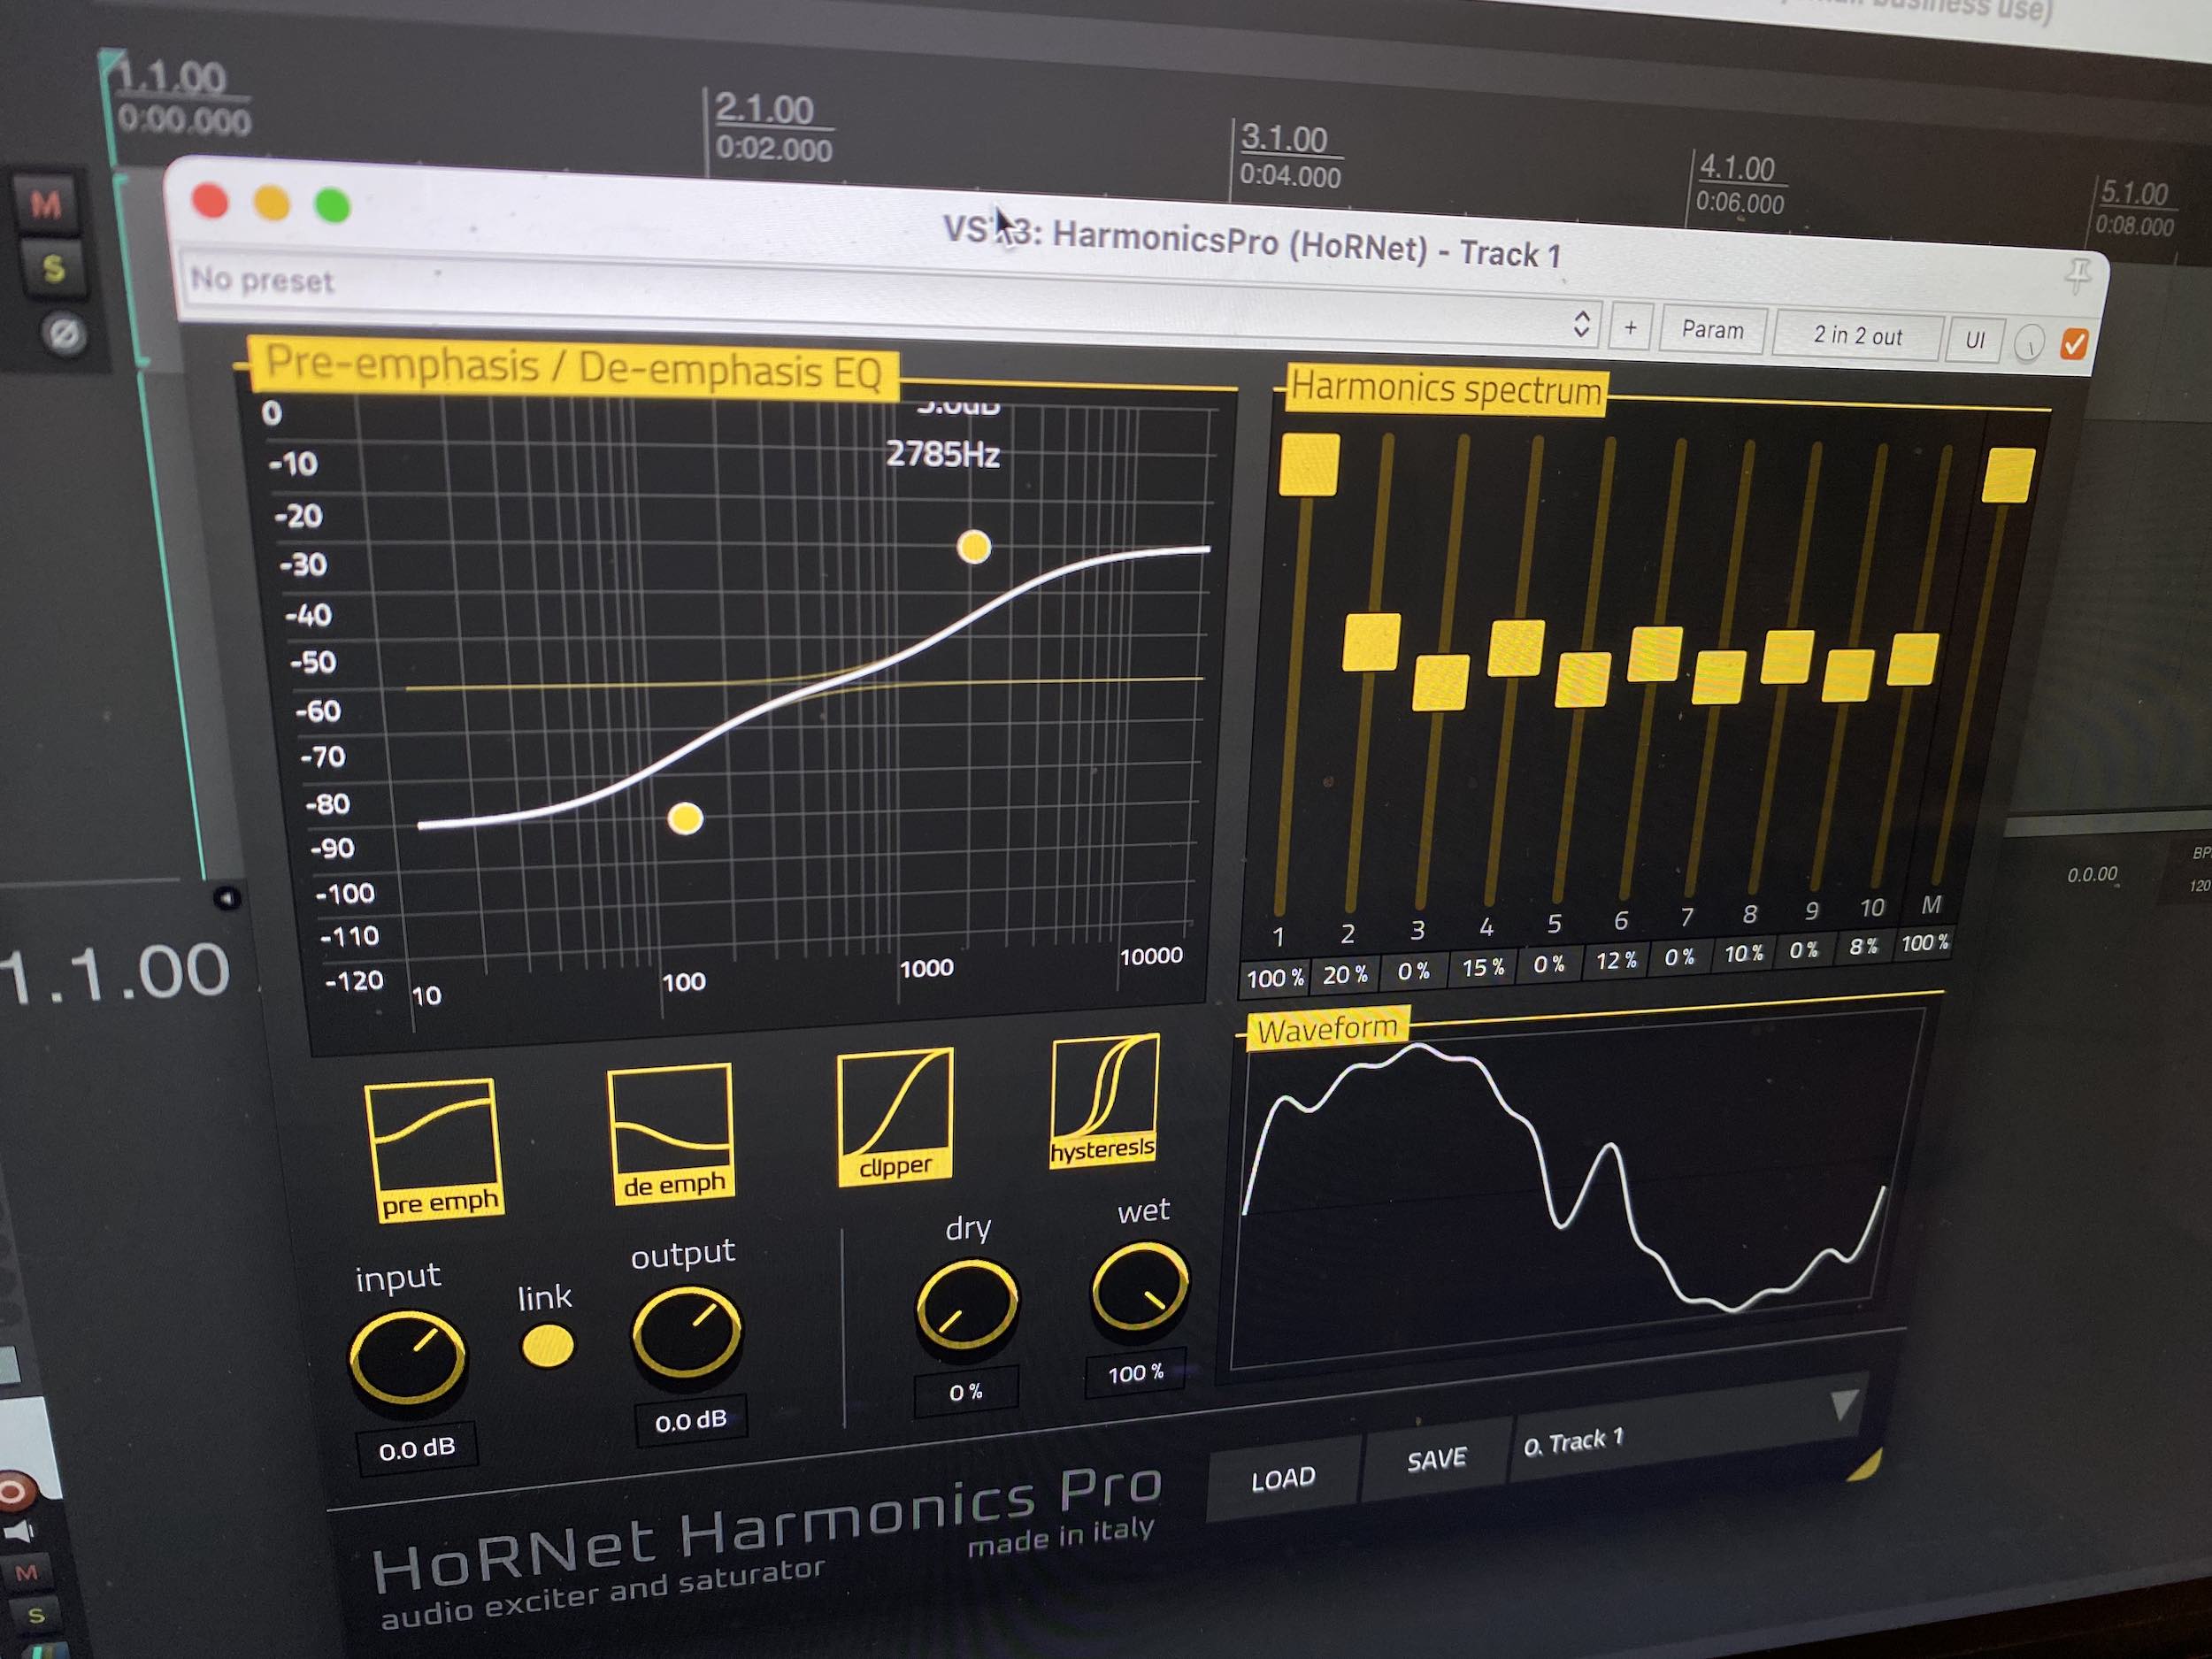Viewport: 2212px width, 1659px height.
Task: Click the 20 % value under harmonic 2
Action: (x=1345, y=975)
